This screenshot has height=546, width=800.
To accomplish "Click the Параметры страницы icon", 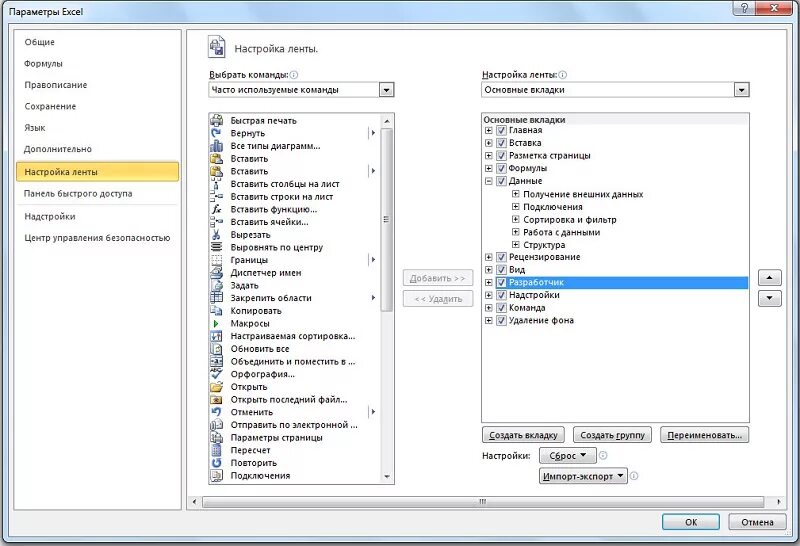I will click(x=216, y=437).
